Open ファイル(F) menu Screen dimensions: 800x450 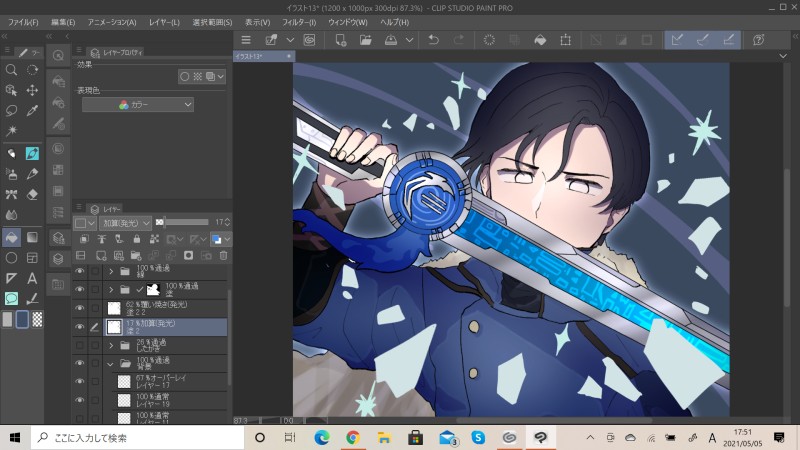23,22
